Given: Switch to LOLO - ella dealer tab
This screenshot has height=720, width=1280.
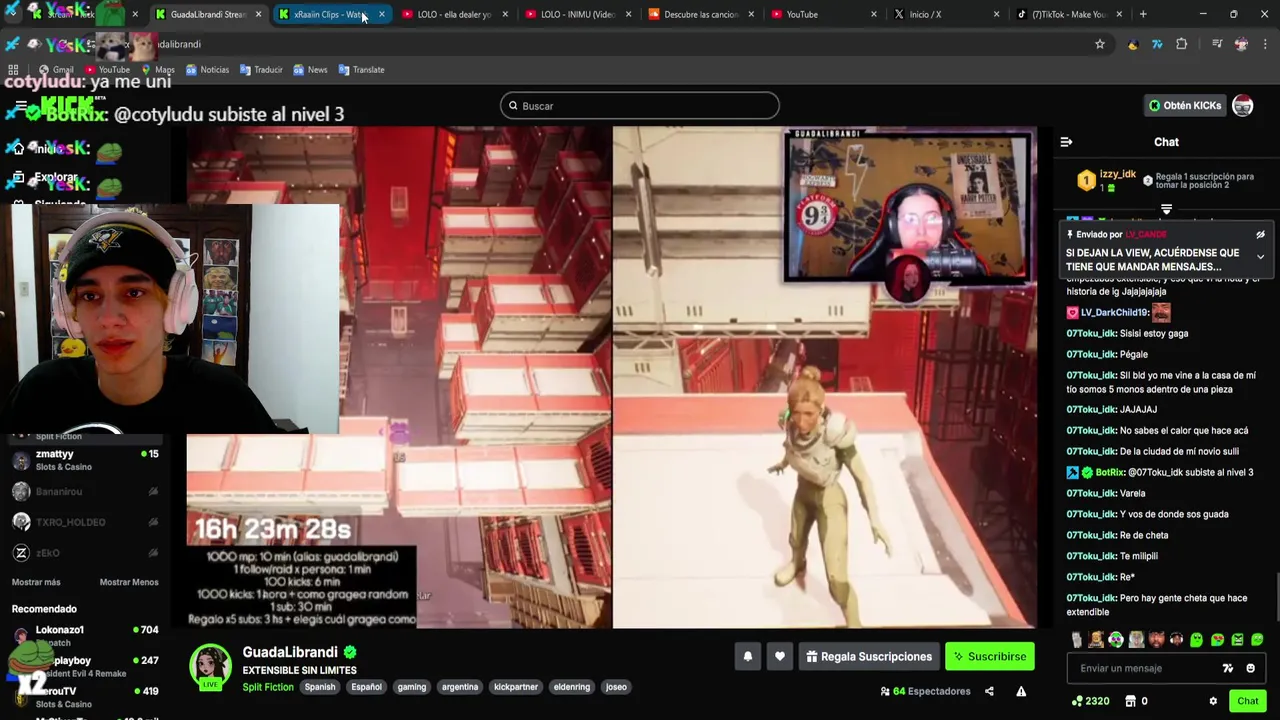Looking at the screenshot, I should click(454, 14).
